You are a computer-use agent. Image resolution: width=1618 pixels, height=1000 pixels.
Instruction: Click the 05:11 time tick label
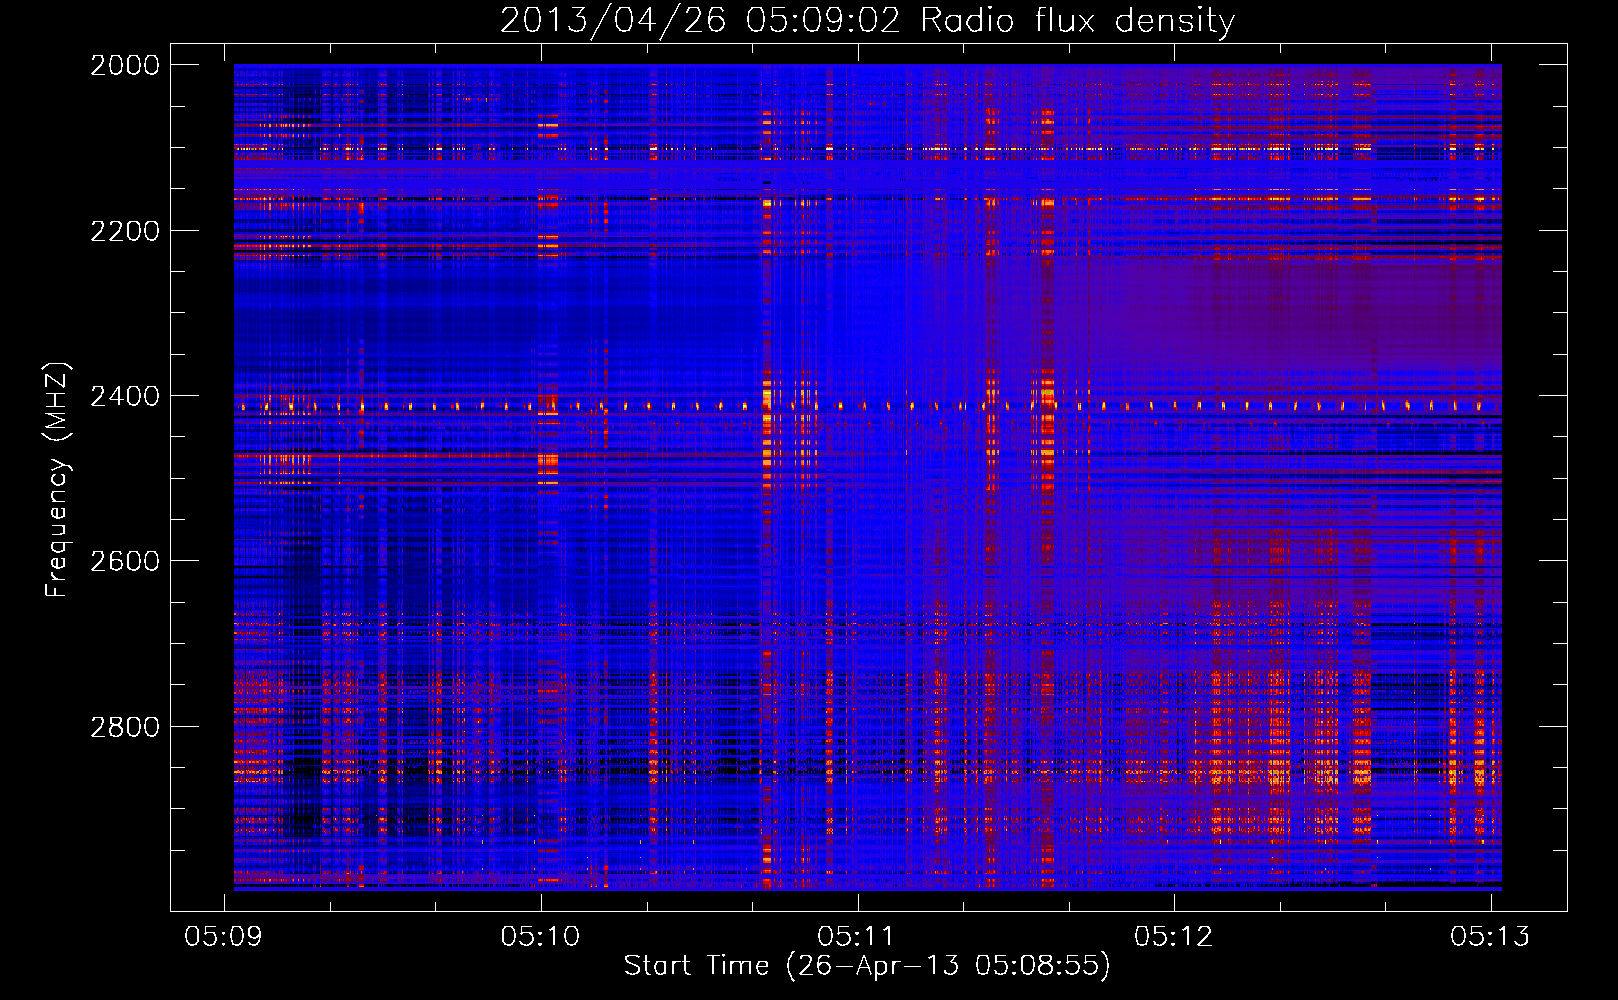pos(857,936)
